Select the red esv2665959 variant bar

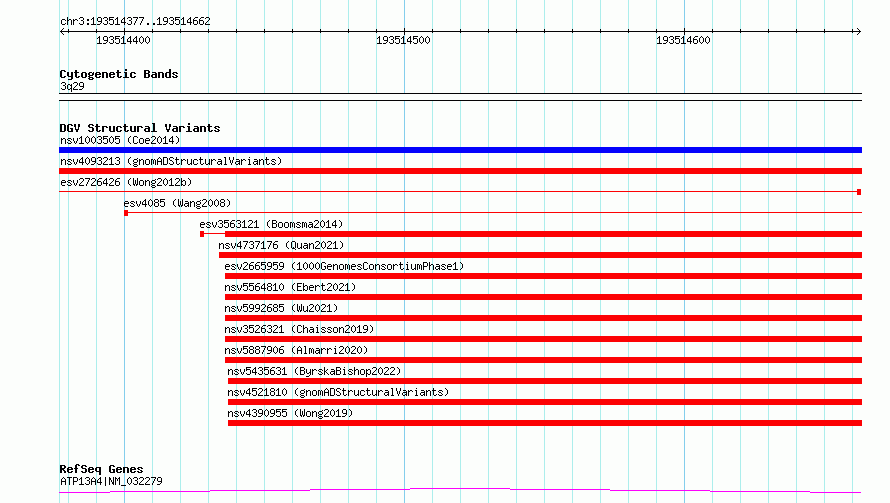tap(543, 276)
